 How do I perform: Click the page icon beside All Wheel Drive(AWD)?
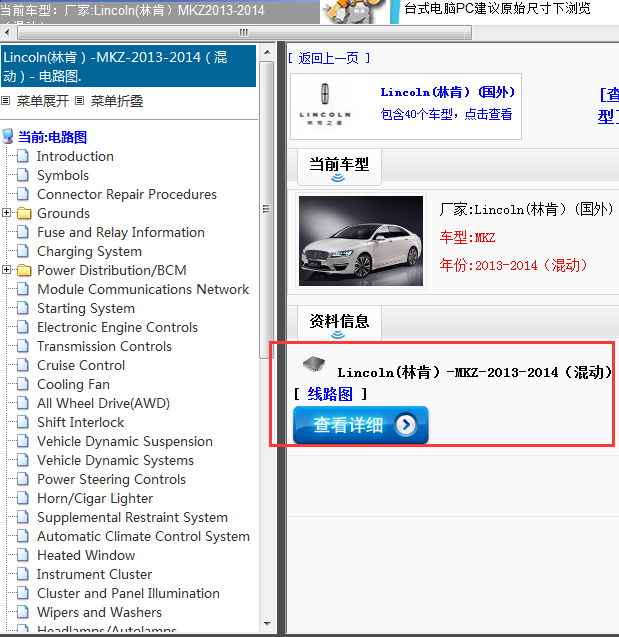coord(23,403)
